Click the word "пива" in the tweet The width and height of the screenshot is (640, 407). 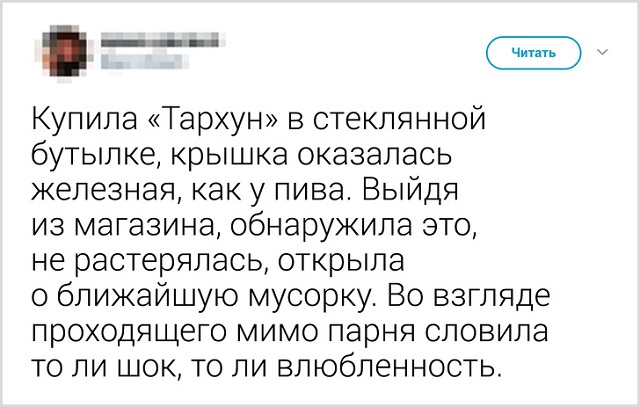(319, 189)
